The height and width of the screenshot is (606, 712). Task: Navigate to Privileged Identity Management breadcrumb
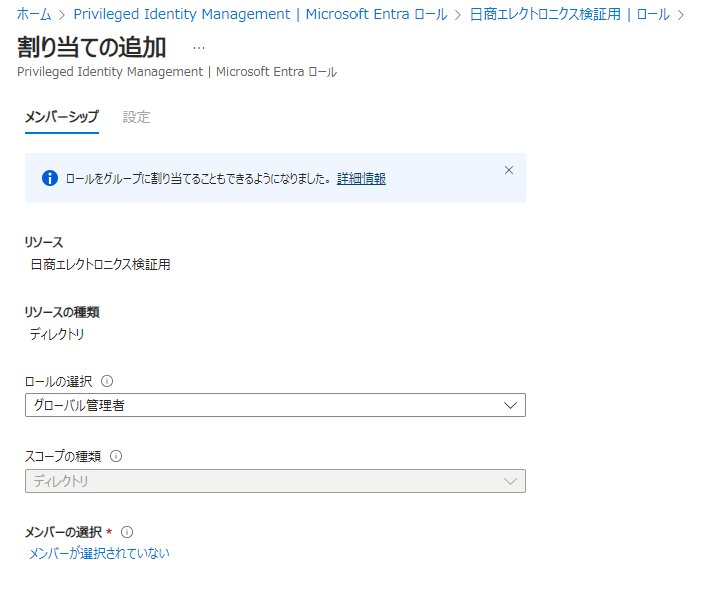click(260, 15)
